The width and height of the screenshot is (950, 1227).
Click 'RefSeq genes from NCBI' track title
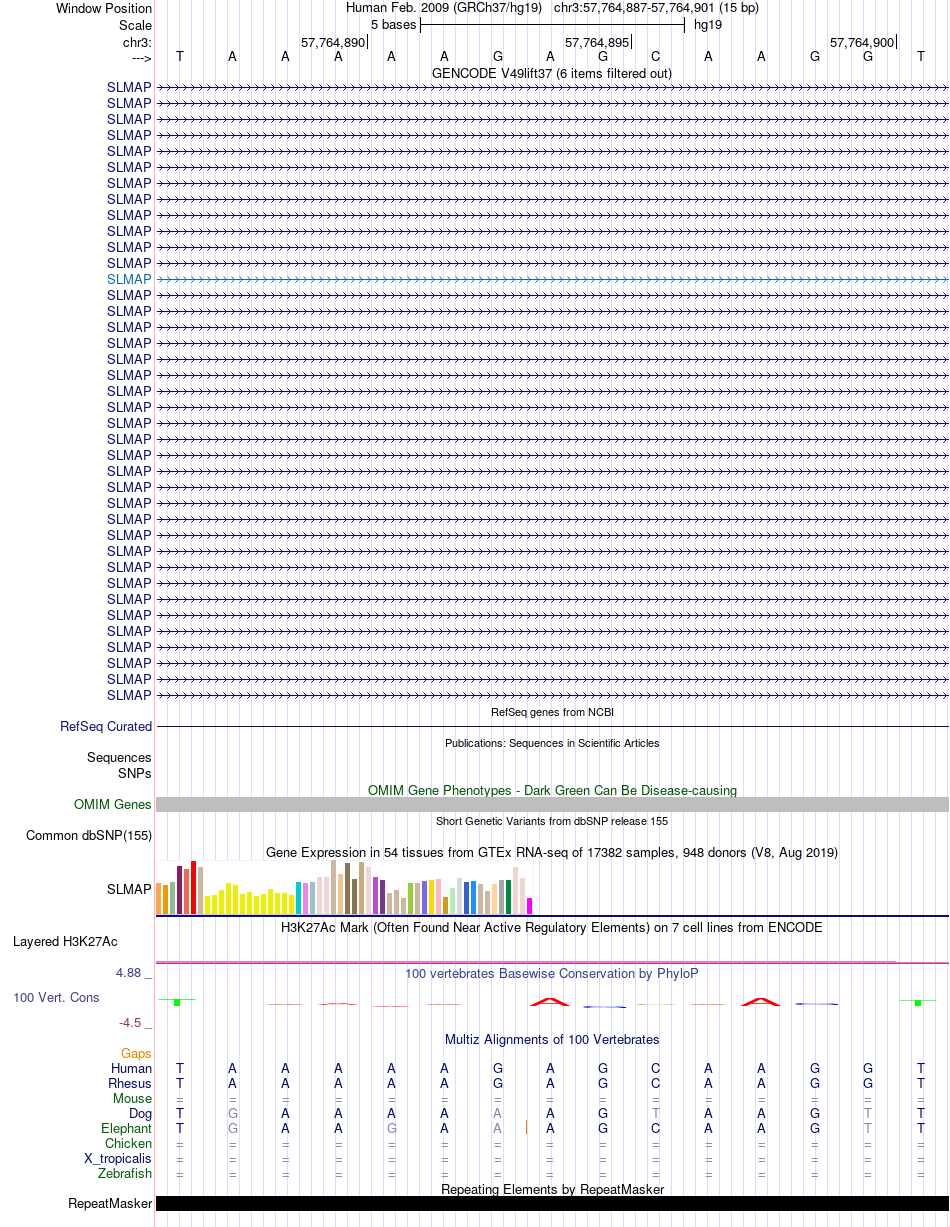pos(552,713)
